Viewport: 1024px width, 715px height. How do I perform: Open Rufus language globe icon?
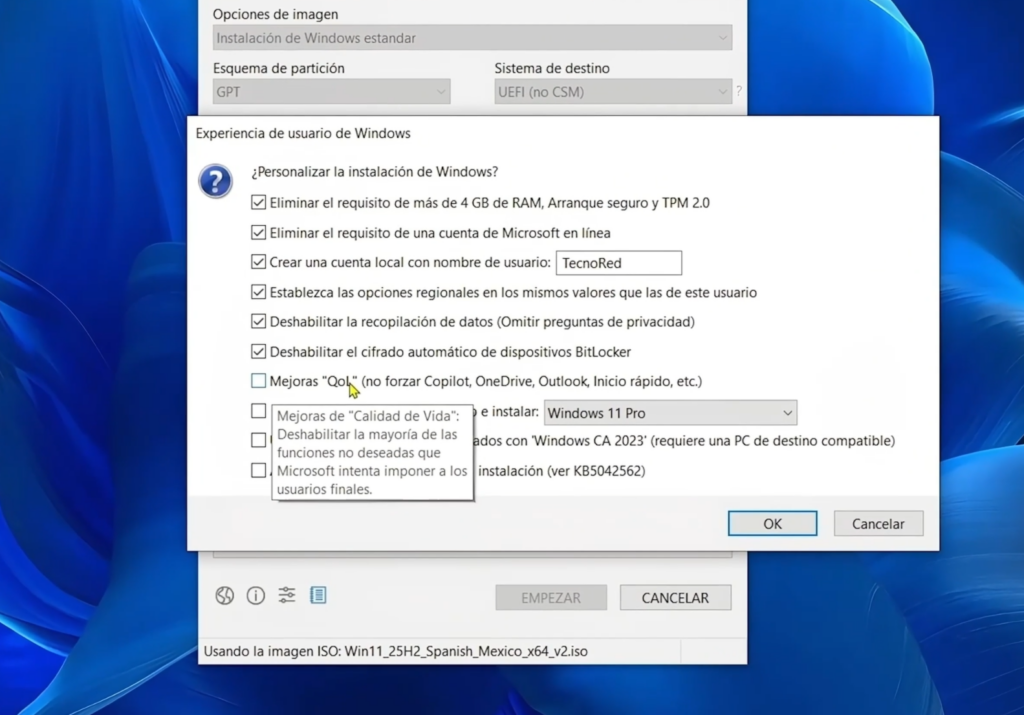click(225, 596)
